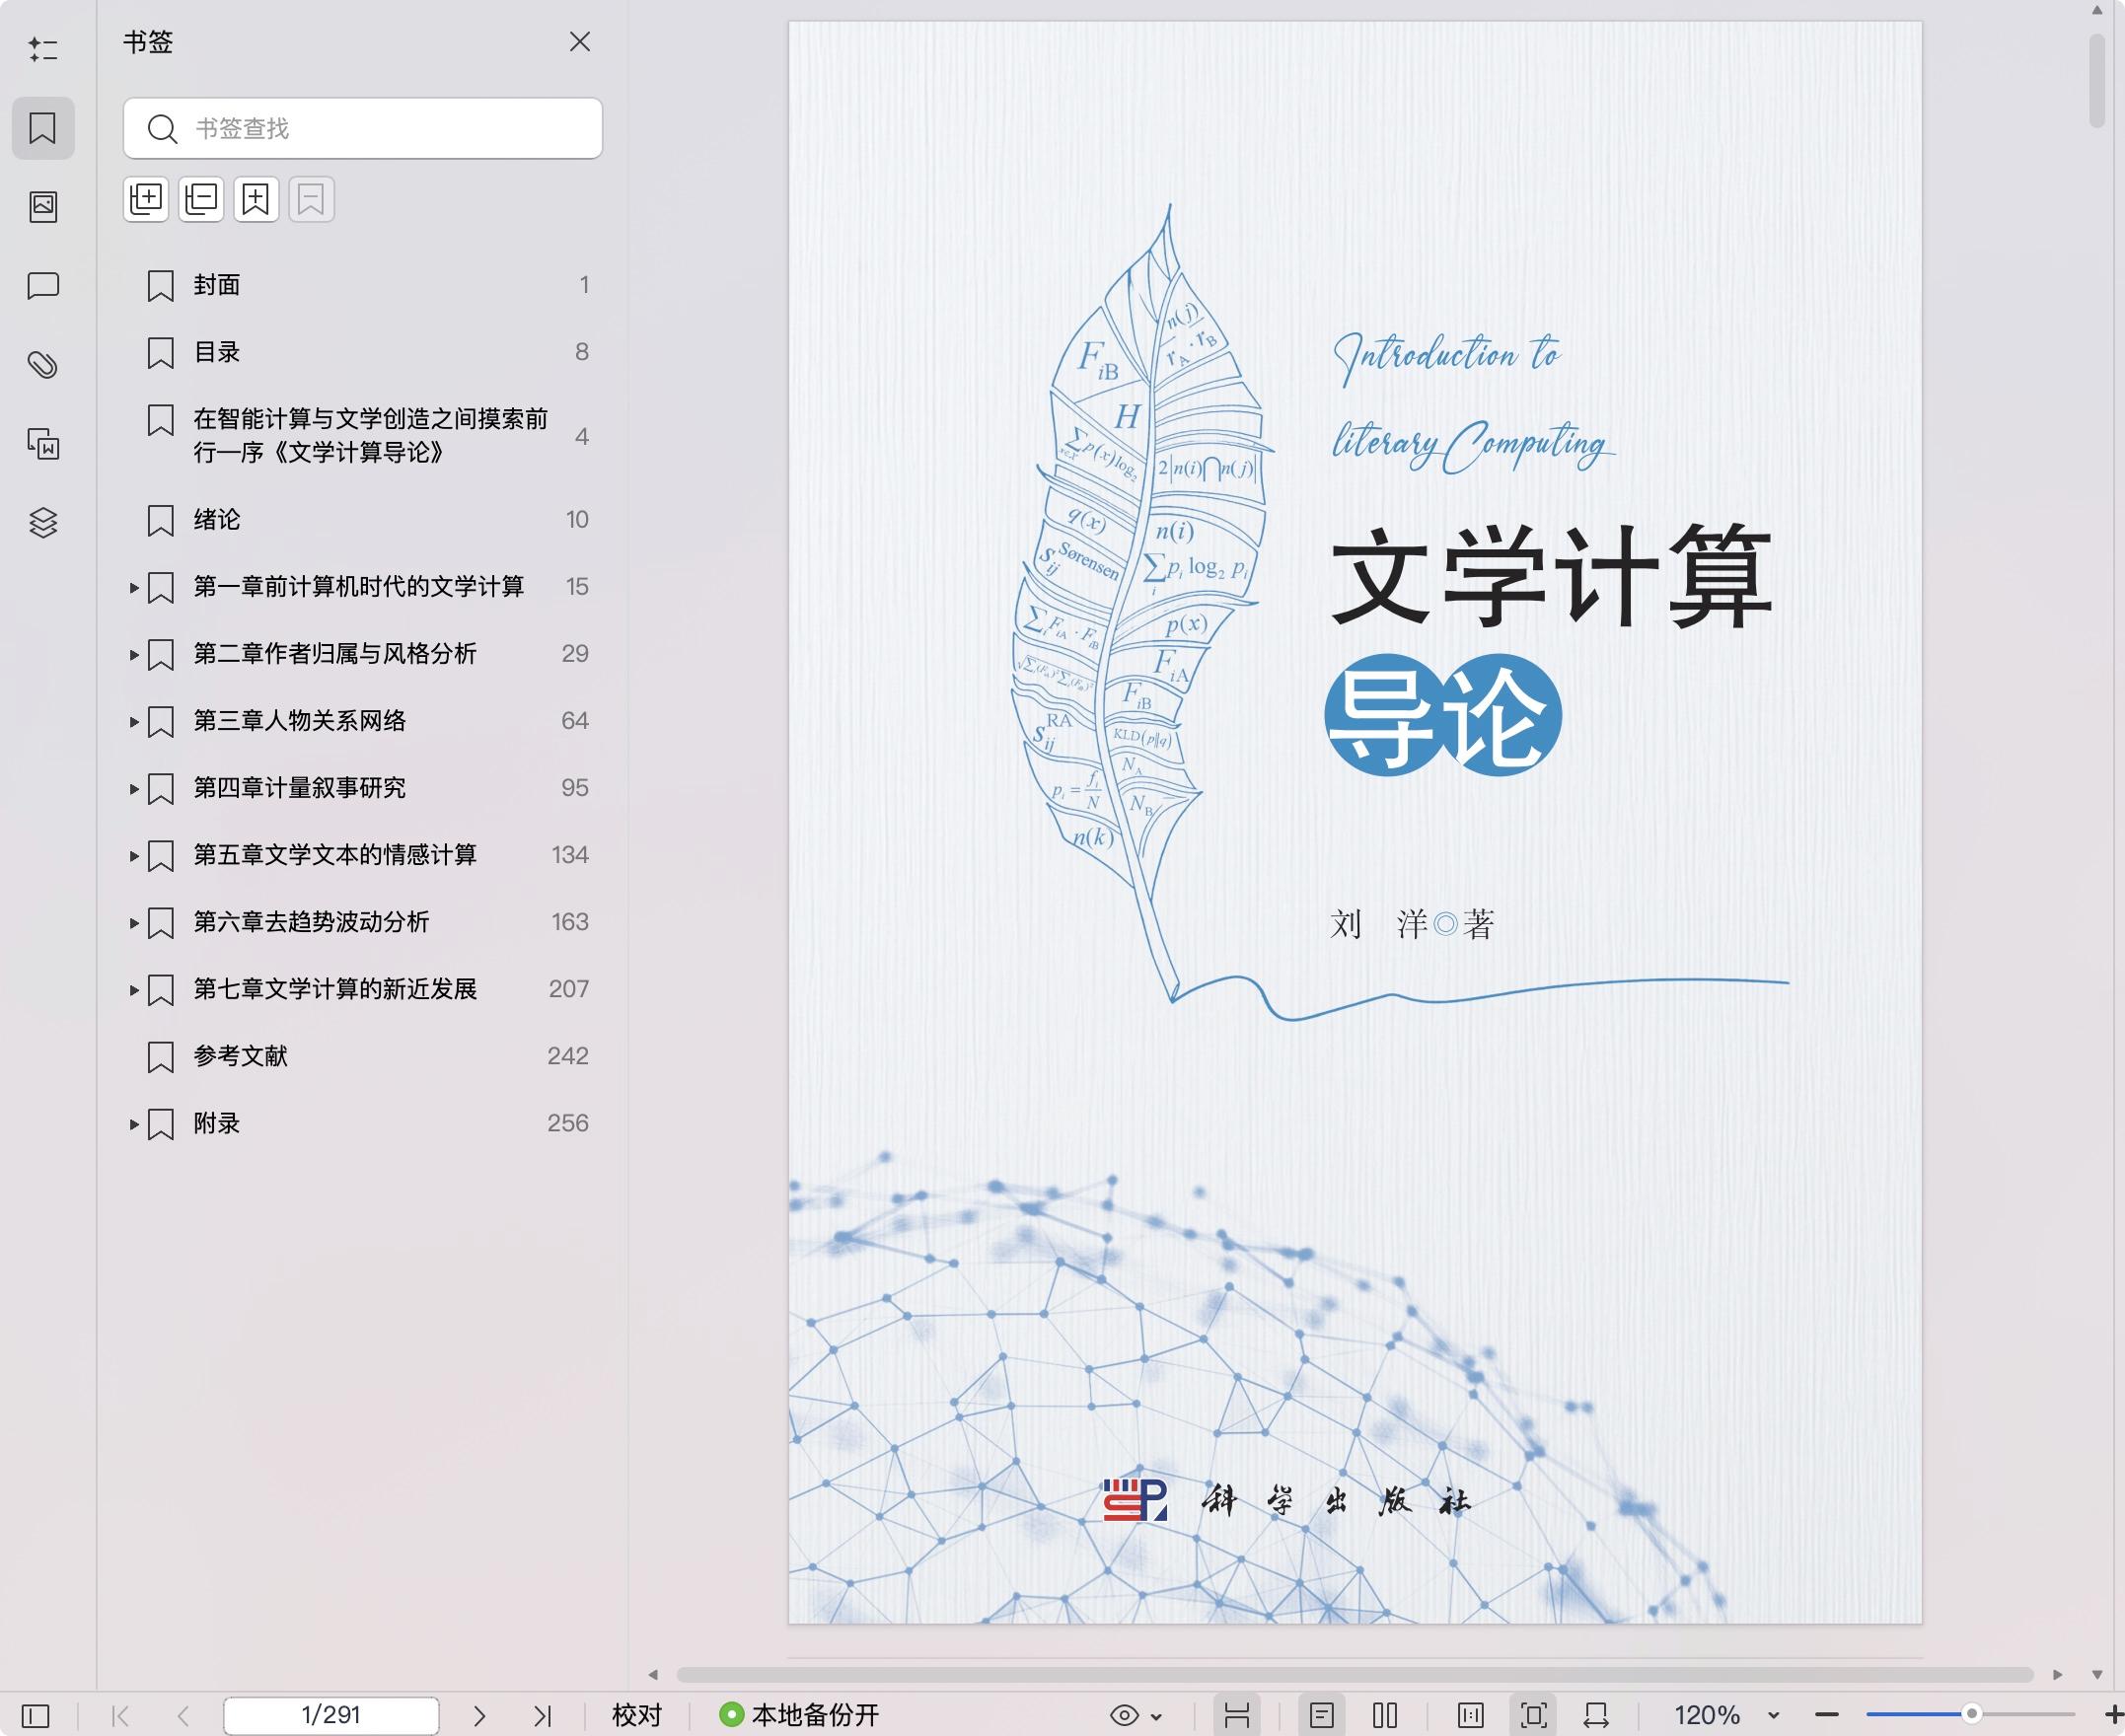Click the zoom in plus button
This screenshot has width=2125, height=1736.
[x=2114, y=1716]
